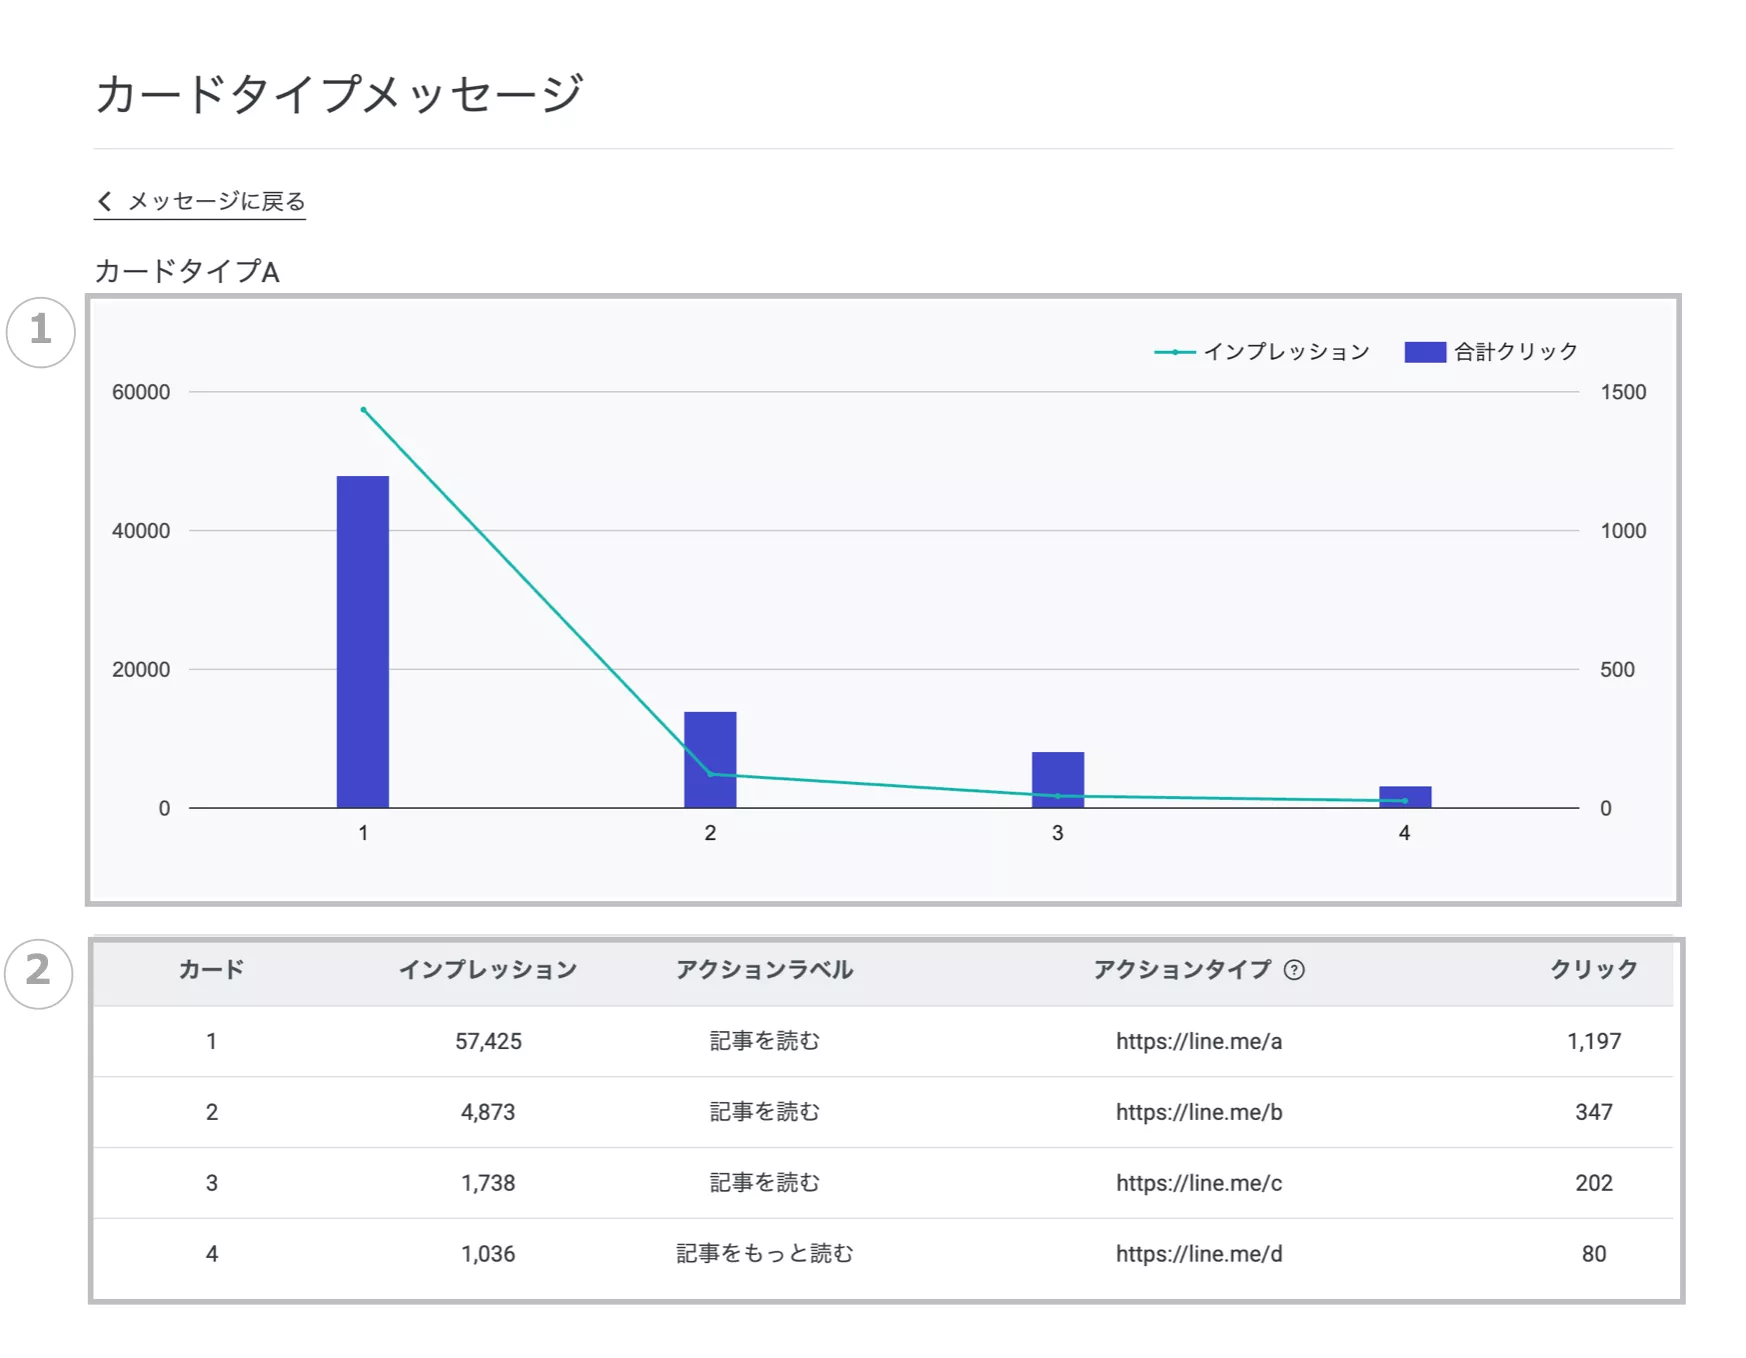Open the https://line.me/b link

coord(1198,1112)
